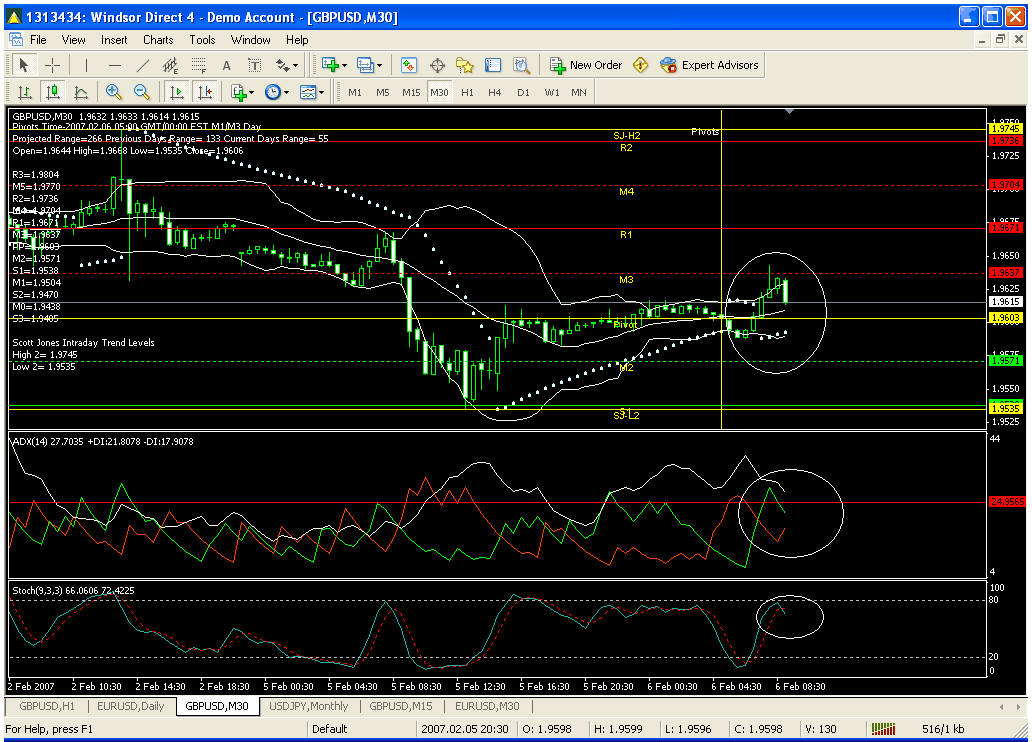Switch to the USDJPY,Monthly chart tab

(308, 706)
